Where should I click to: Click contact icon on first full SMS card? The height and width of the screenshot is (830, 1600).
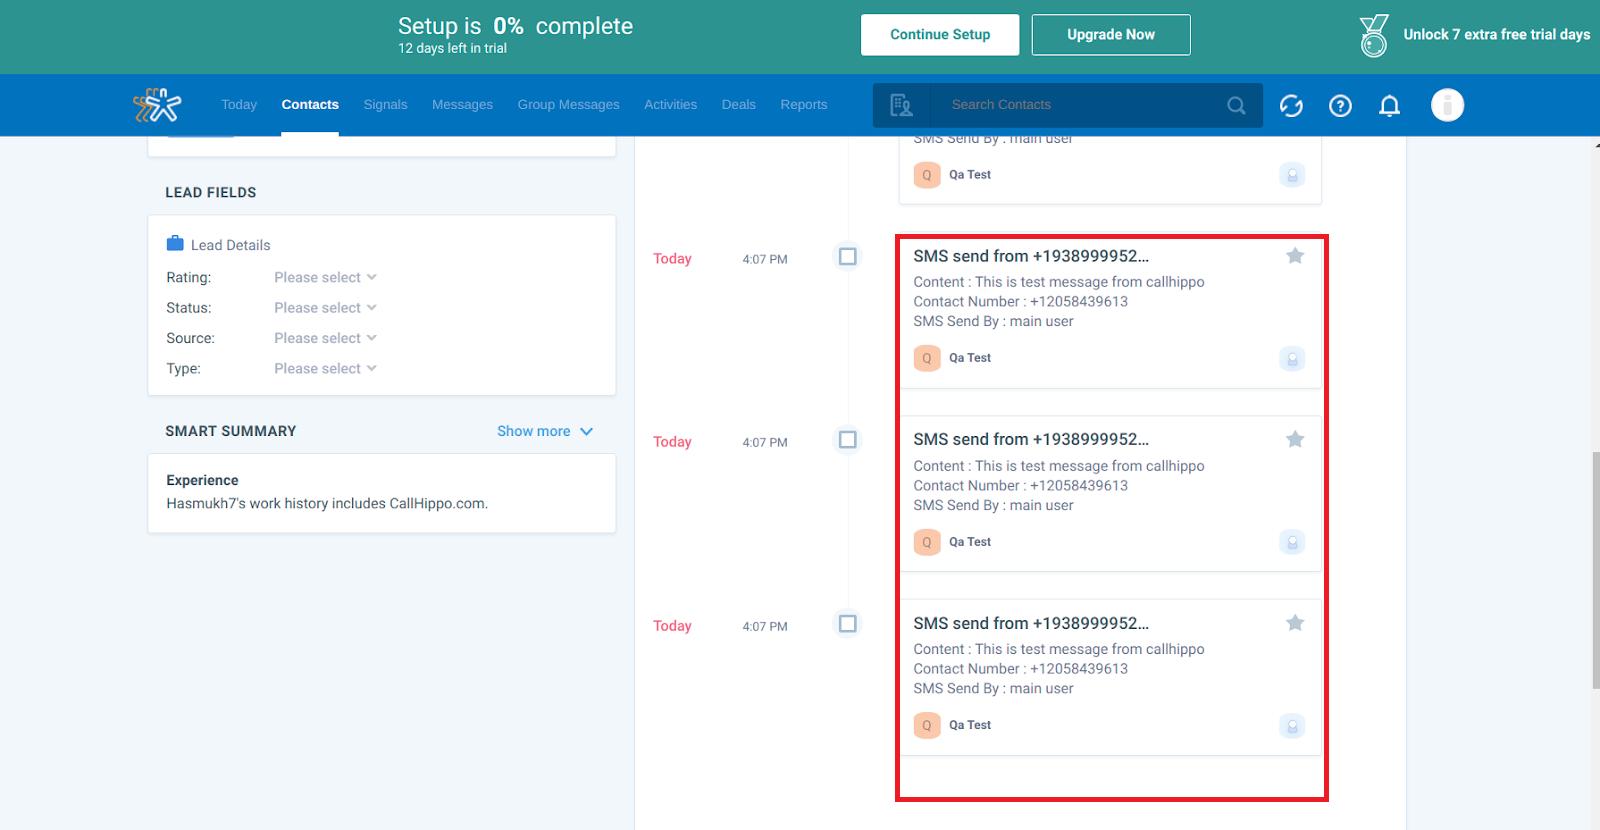click(1292, 358)
